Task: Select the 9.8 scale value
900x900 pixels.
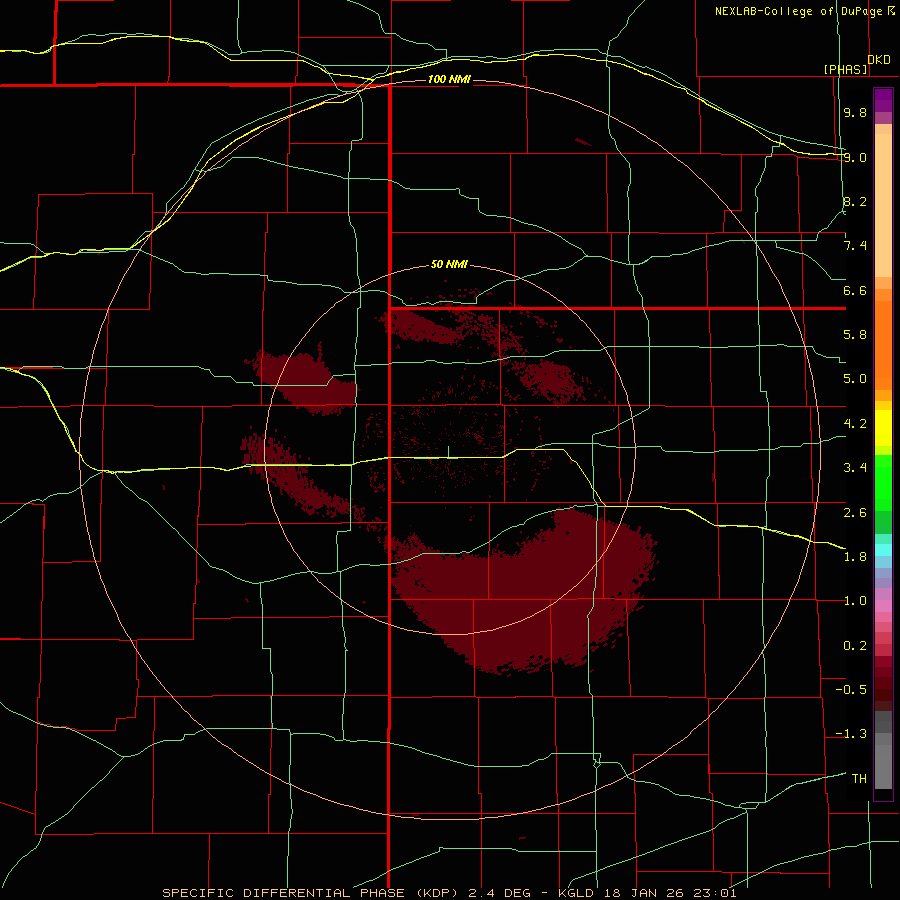Action: pos(855,112)
